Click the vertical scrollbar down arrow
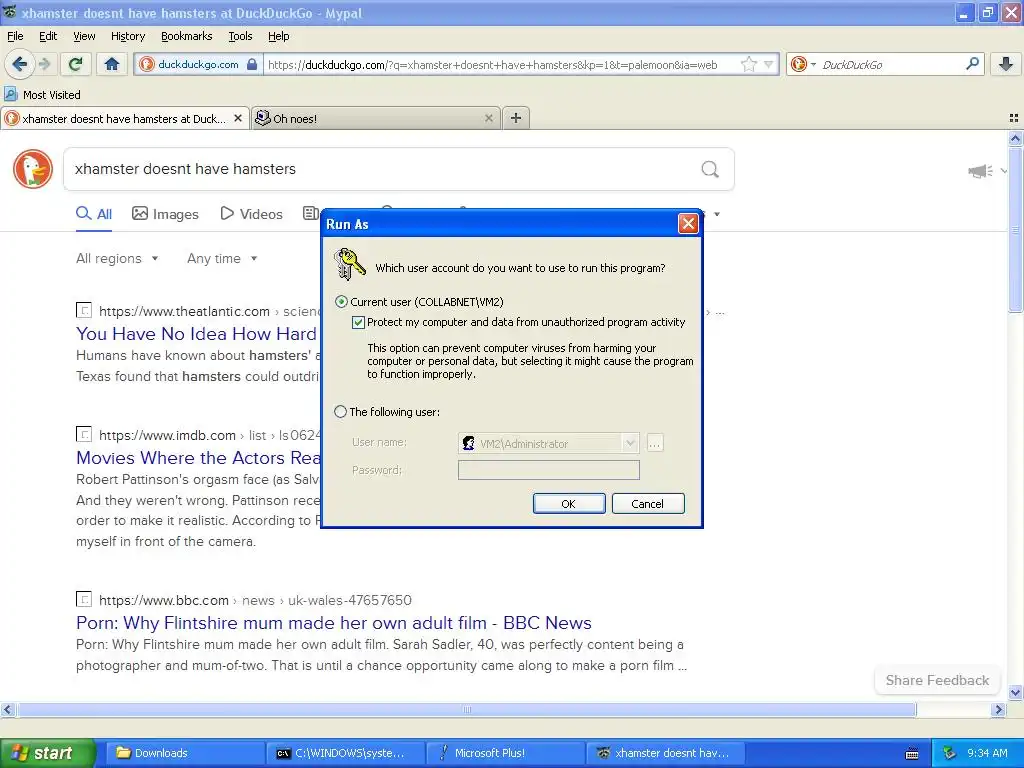 1015,692
